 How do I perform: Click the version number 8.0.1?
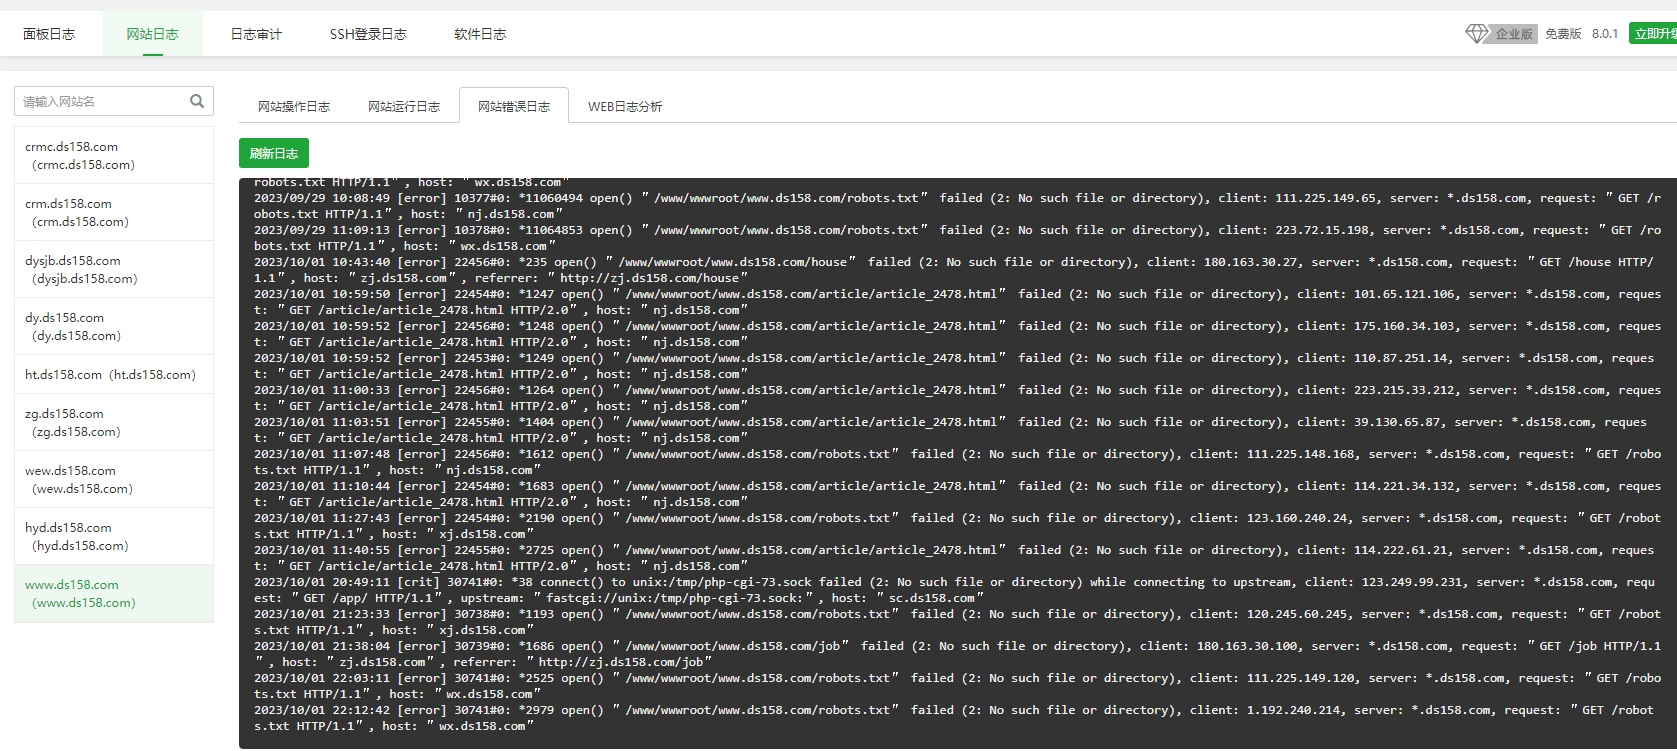(1605, 34)
